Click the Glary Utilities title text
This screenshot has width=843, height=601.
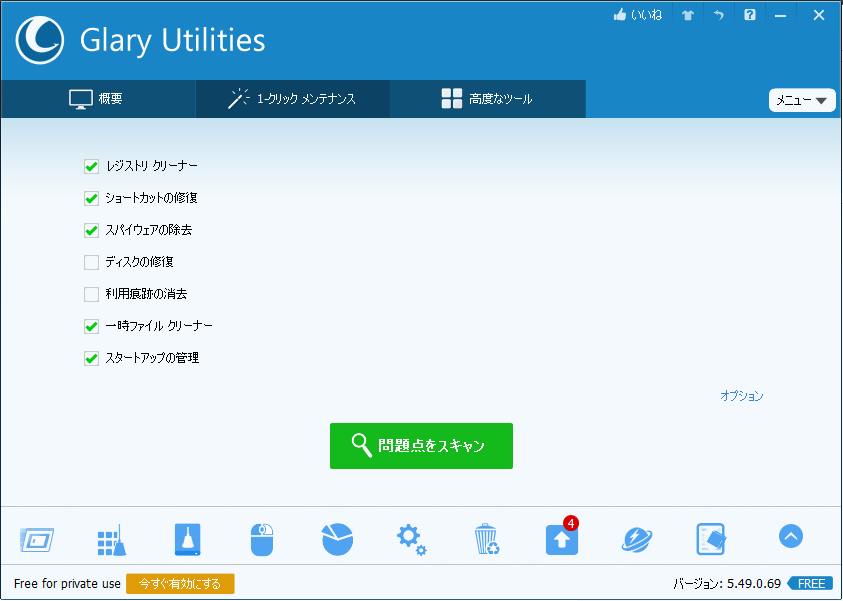tap(173, 40)
